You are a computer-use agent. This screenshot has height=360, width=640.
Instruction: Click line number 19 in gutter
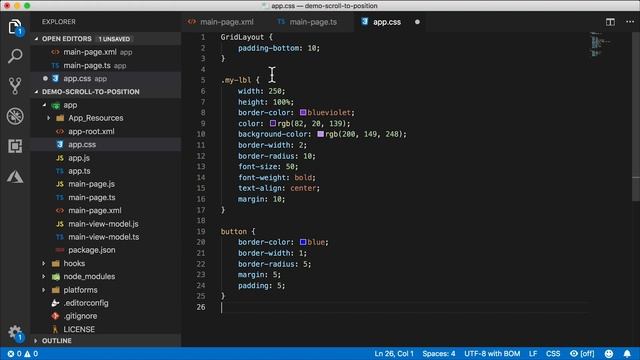click(201, 231)
